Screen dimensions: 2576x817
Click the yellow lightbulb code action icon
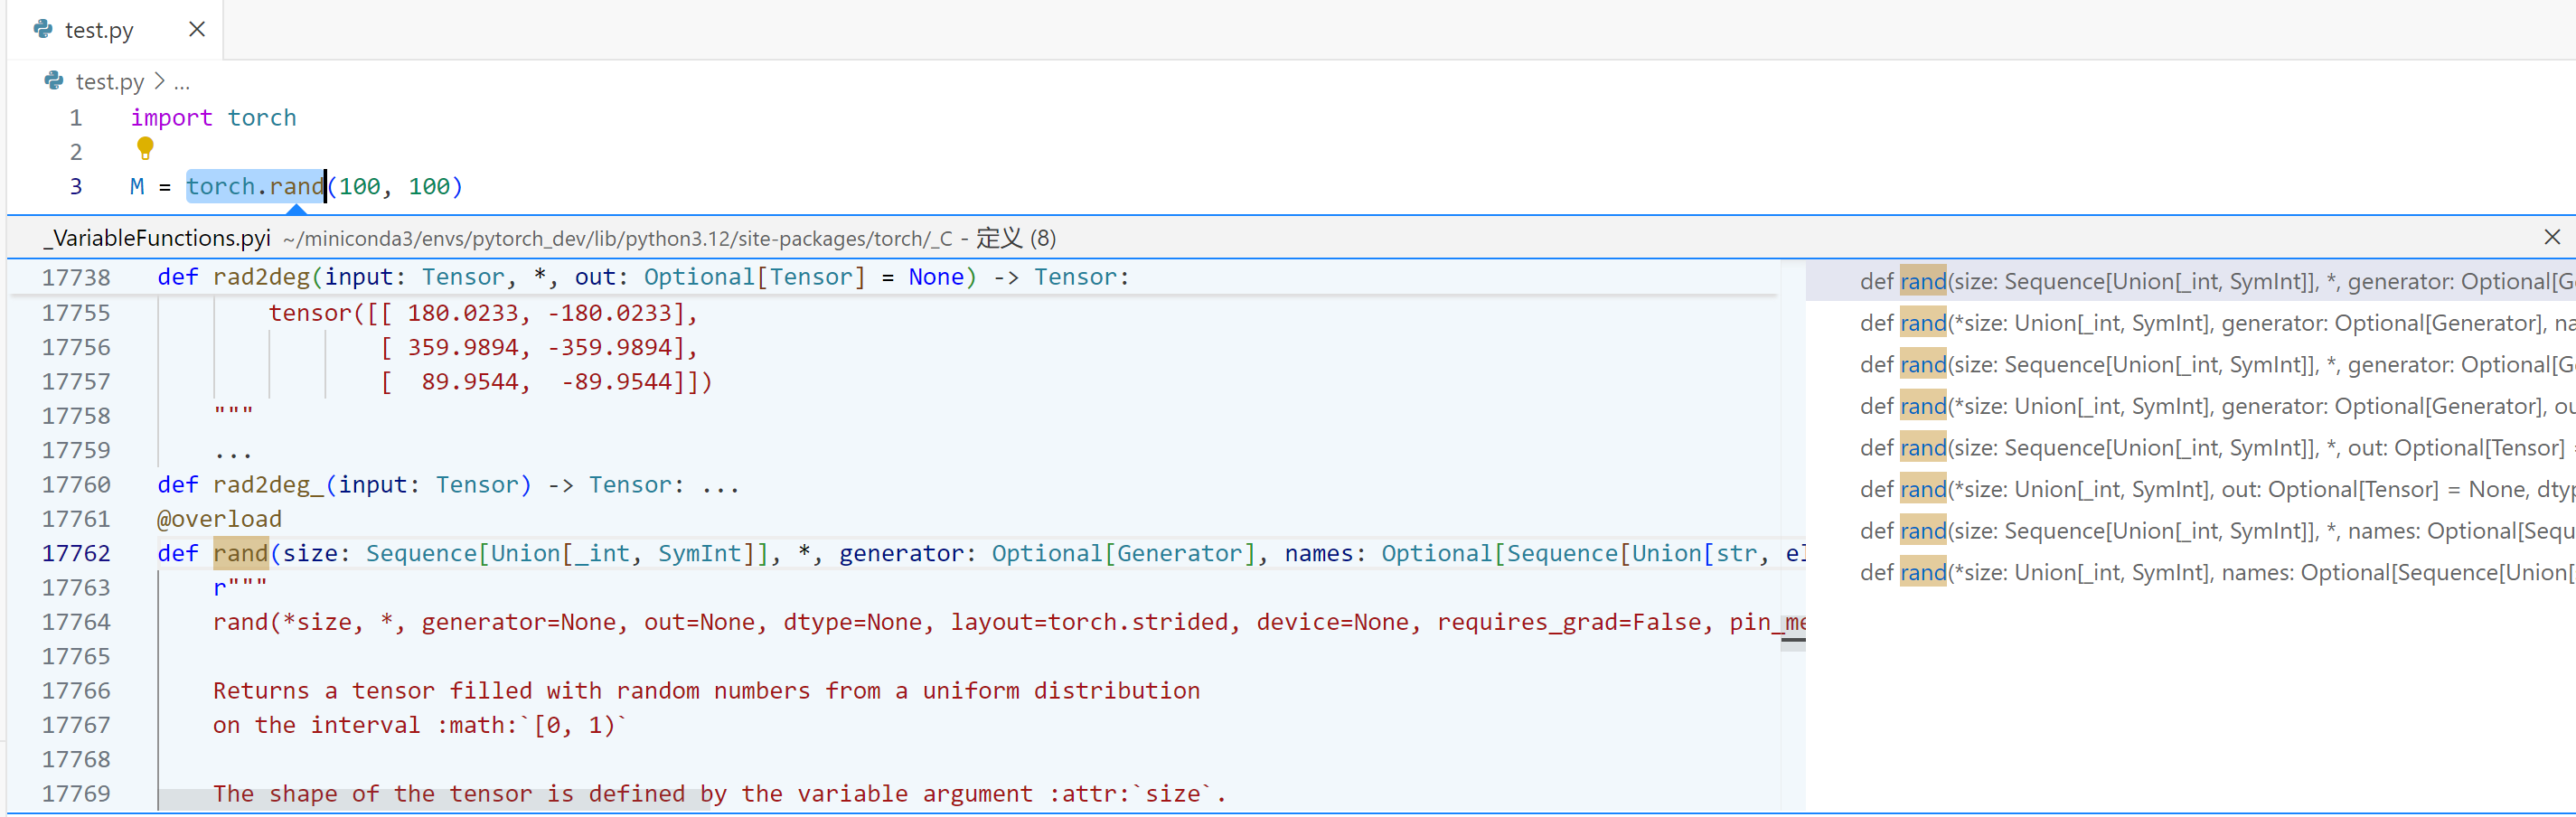145,149
